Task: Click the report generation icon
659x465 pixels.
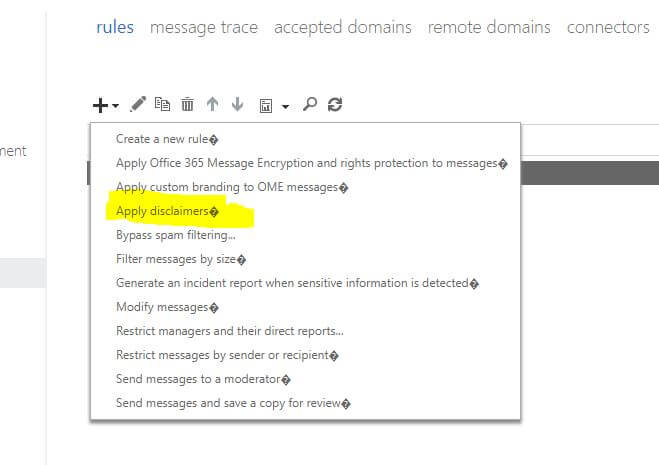Action: coord(266,106)
